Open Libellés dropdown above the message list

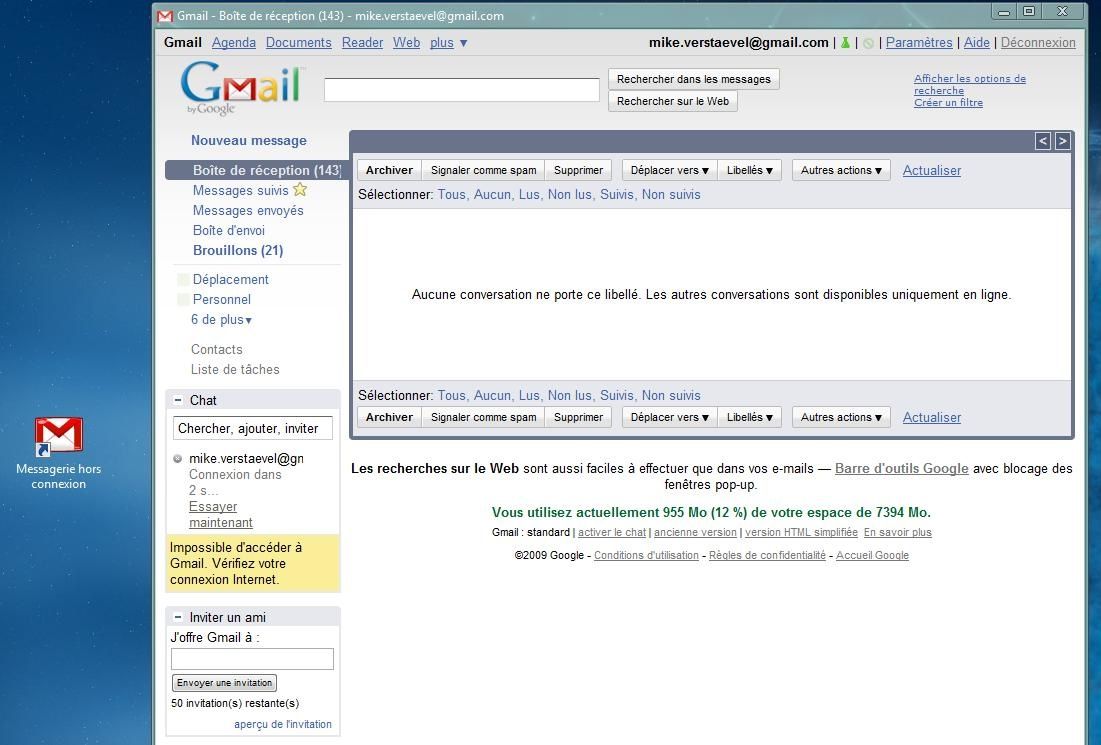[749, 170]
